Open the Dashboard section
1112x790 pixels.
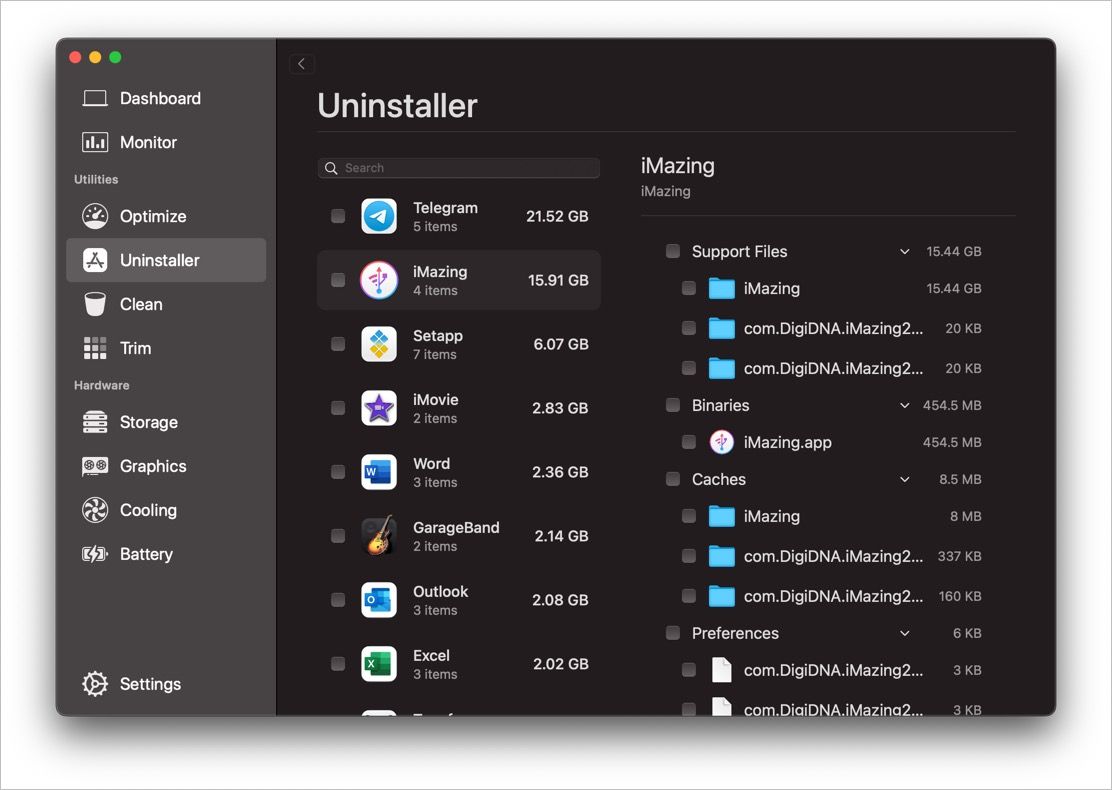pos(166,98)
